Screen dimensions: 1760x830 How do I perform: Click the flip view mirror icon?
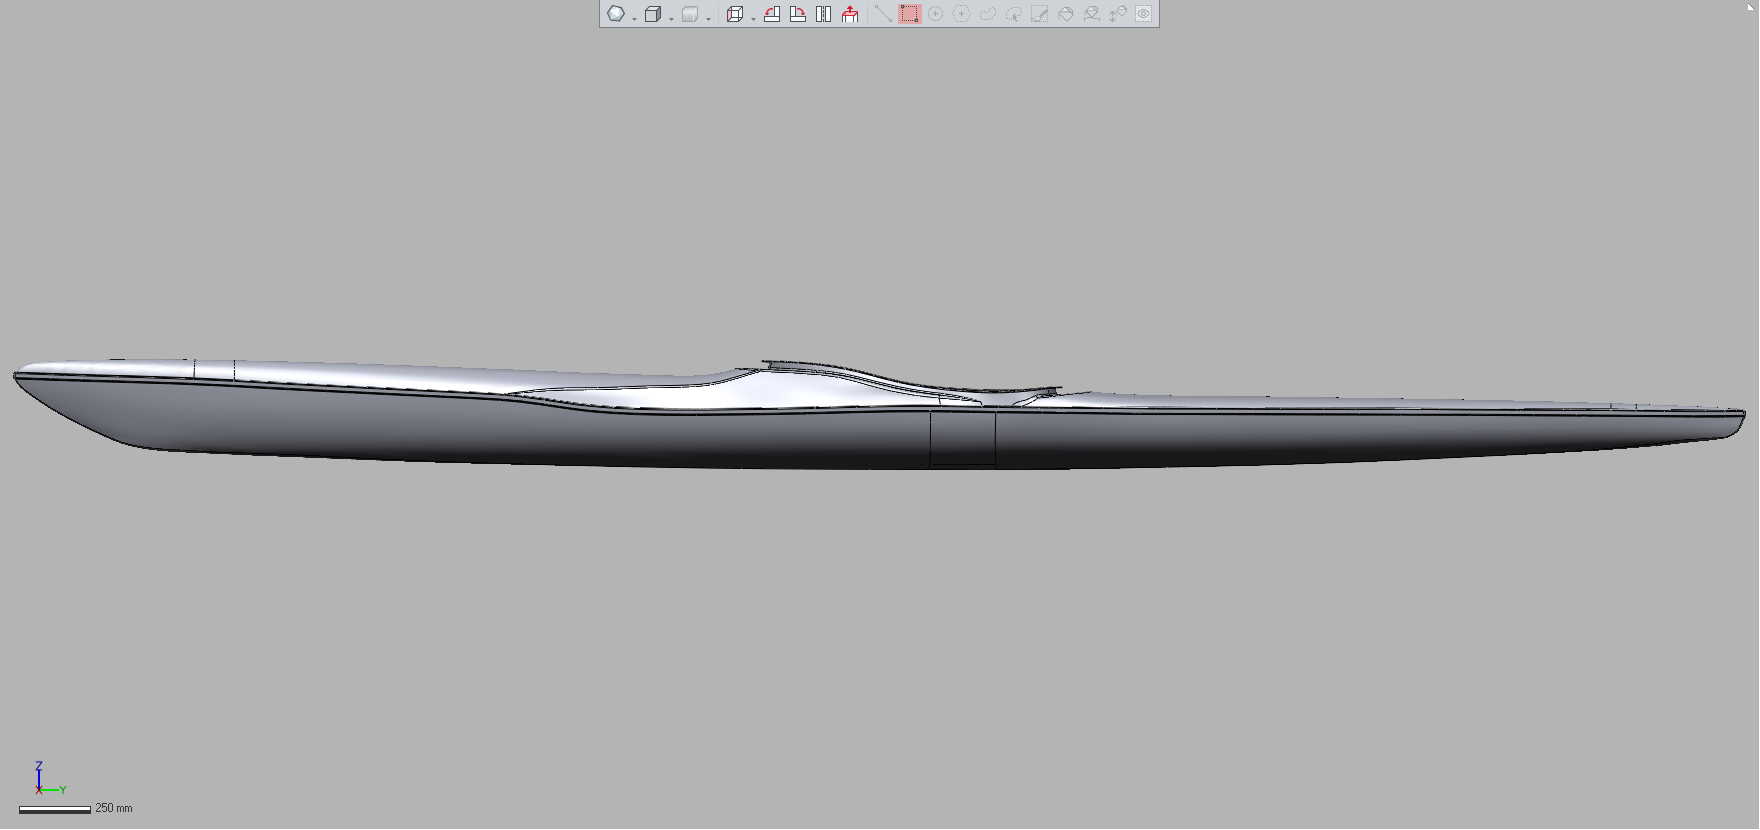coord(824,14)
